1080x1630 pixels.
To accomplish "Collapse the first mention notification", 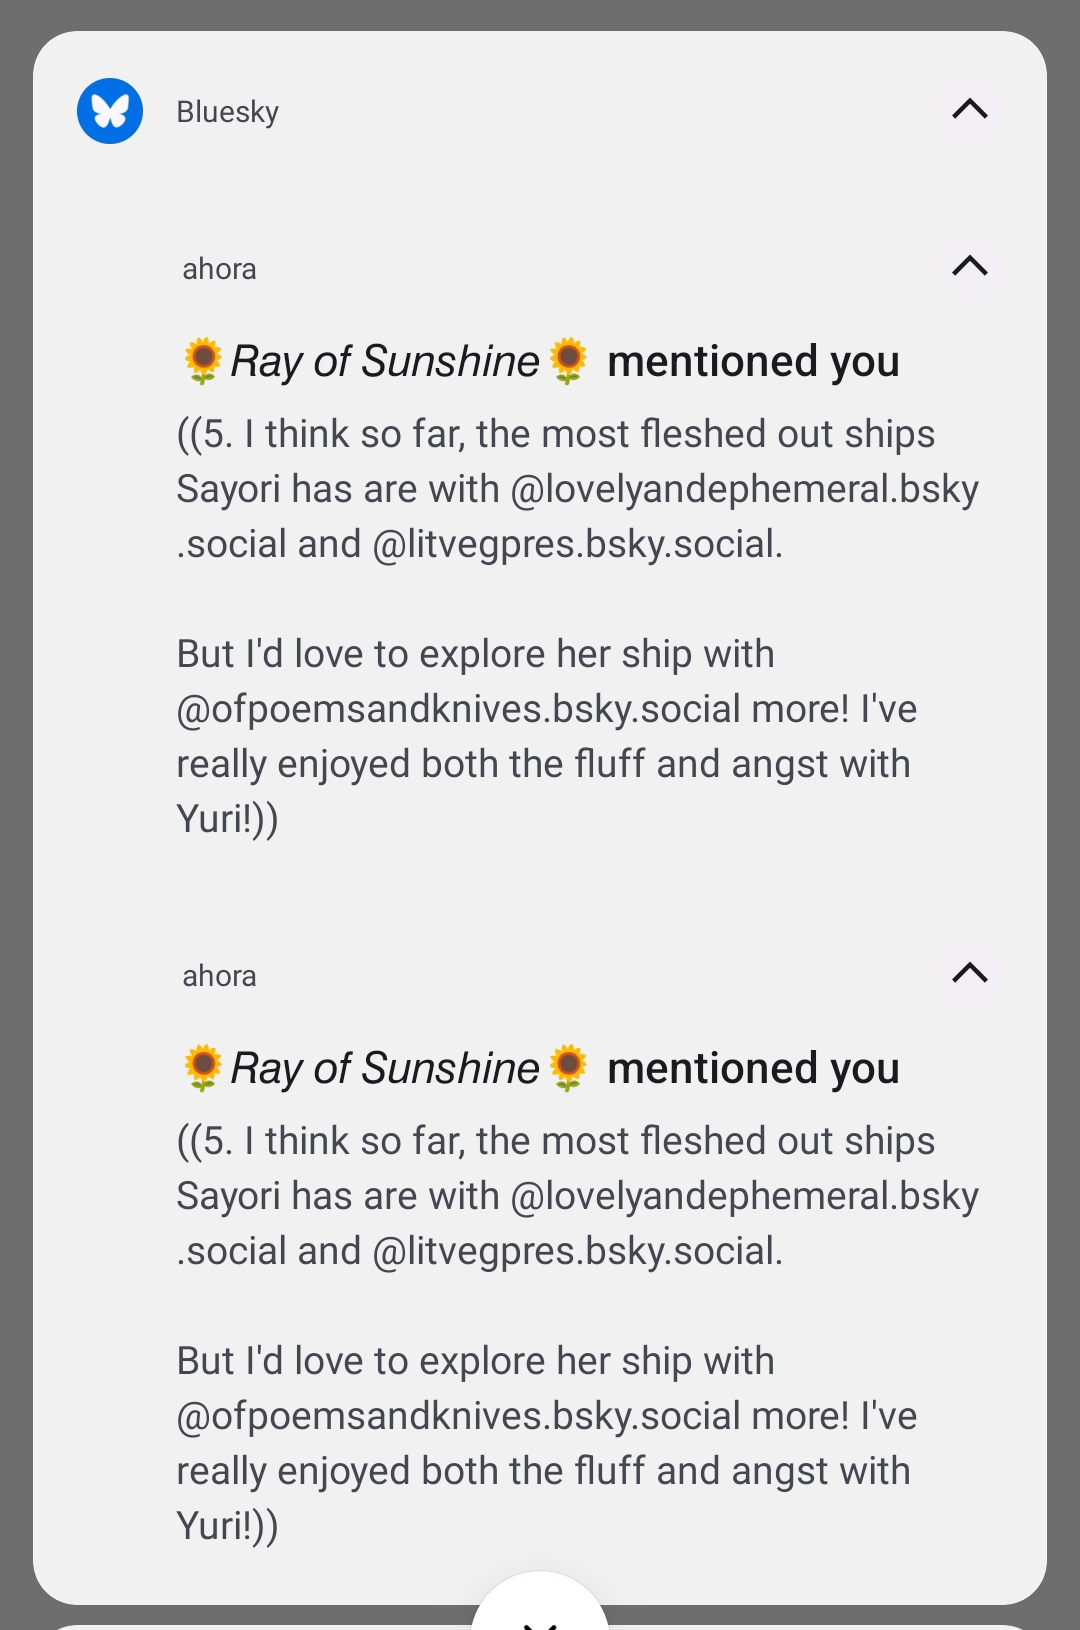I will click(x=969, y=266).
